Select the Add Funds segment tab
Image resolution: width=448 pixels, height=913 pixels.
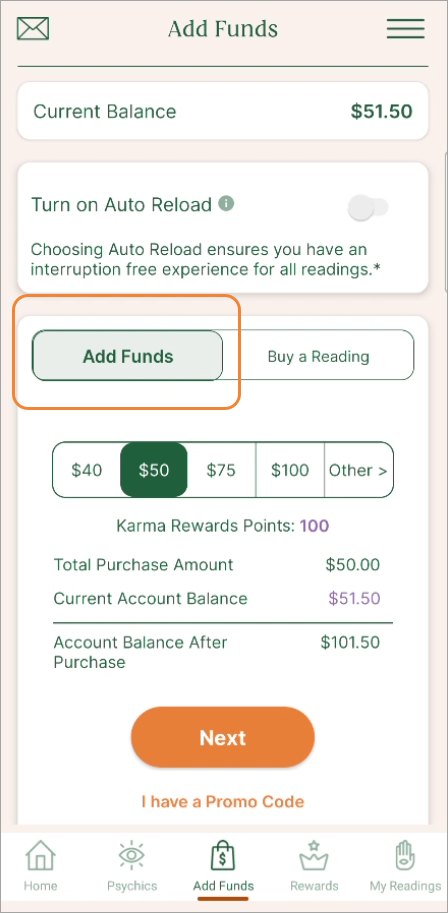pyautogui.click(x=128, y=356)
